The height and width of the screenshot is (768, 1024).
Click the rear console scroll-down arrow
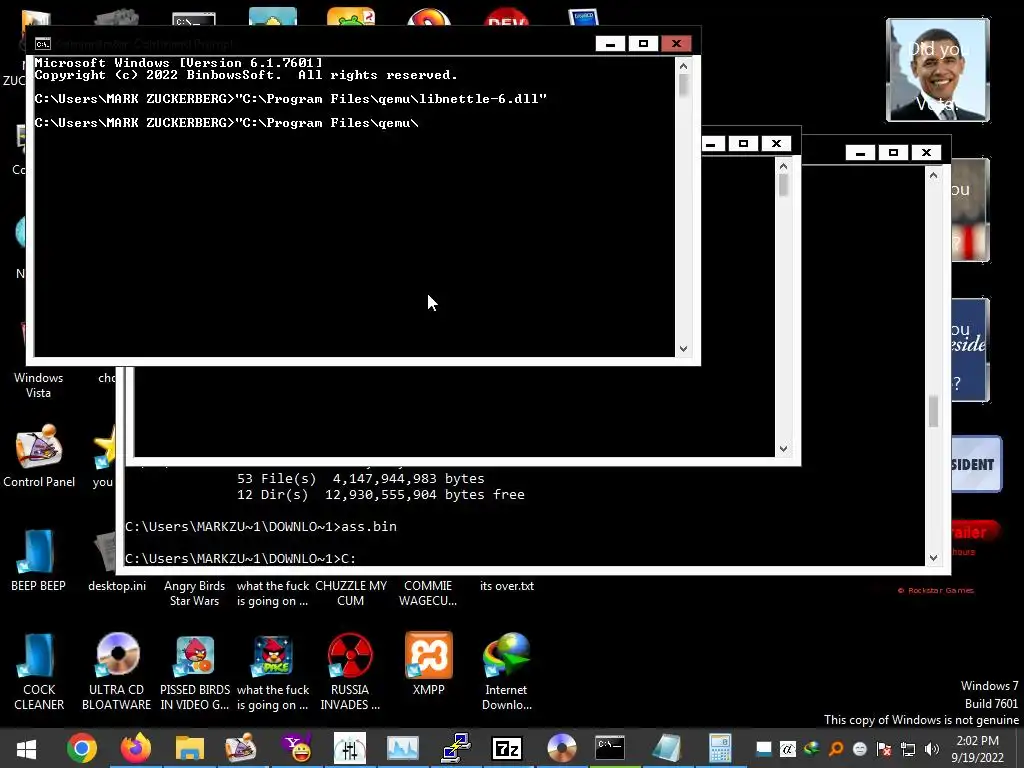pyautogui.click(x=933, y=558)
